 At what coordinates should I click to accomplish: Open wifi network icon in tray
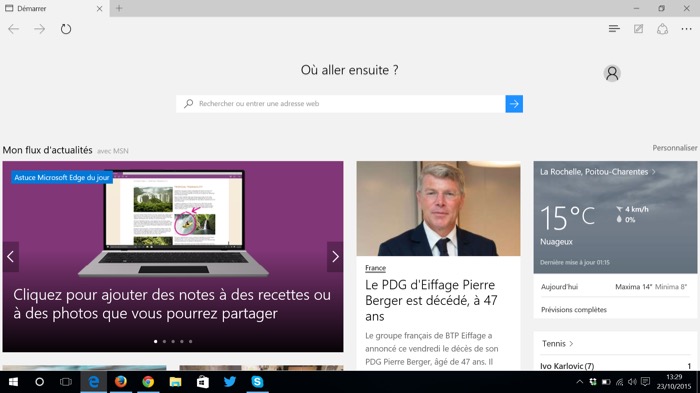[619, 382]
